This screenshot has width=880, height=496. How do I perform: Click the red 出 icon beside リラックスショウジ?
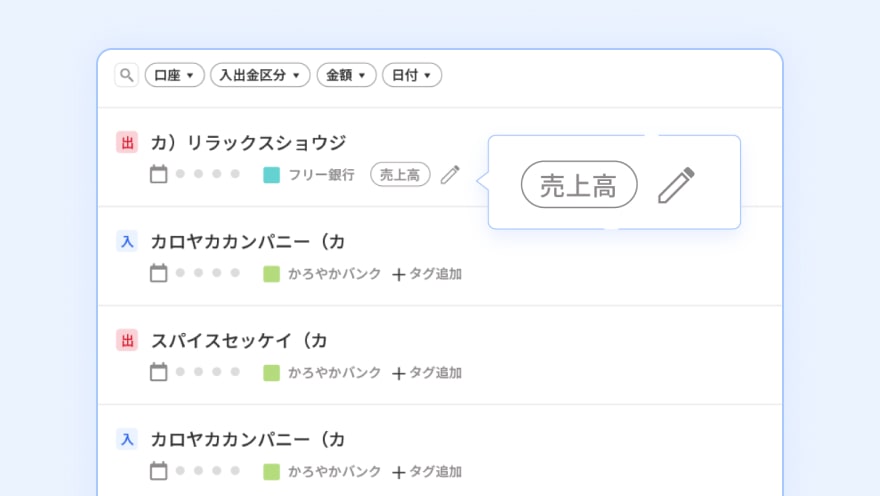point(127,142)
